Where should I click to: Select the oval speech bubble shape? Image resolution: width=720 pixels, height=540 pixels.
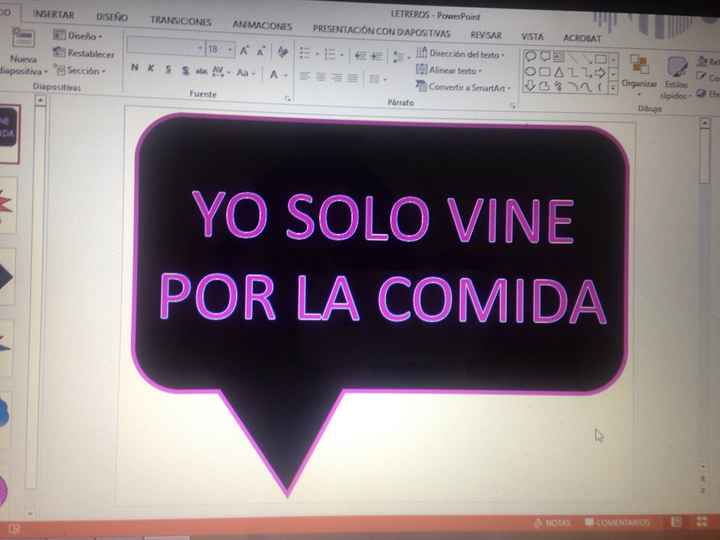(x=530, y=56)
